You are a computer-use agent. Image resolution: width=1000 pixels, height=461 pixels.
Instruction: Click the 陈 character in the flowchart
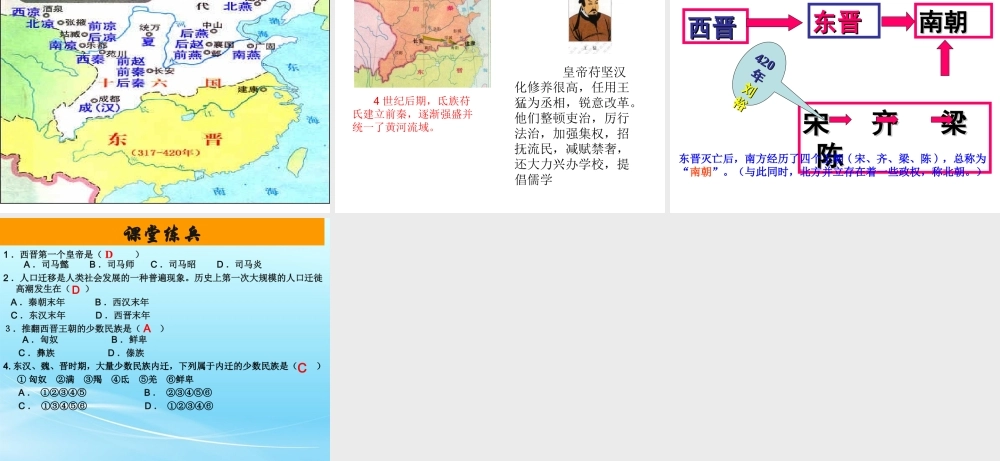[x=830, y=155]
